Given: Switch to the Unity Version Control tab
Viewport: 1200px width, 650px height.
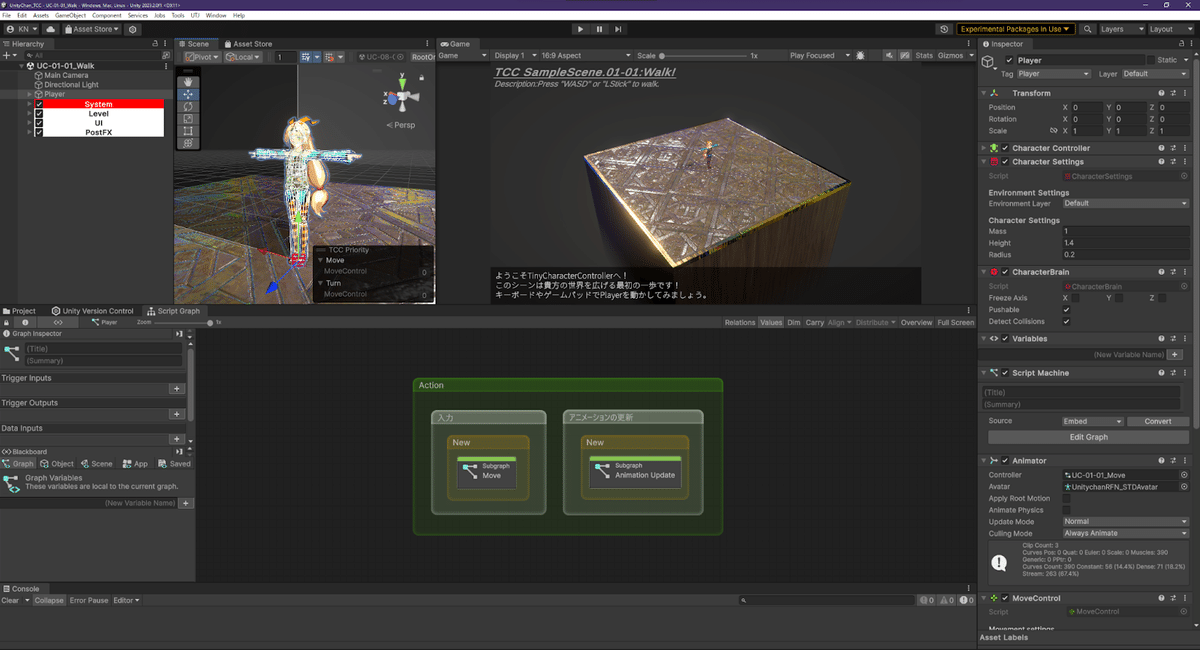Looking at the screenshot, I should 92,311.
